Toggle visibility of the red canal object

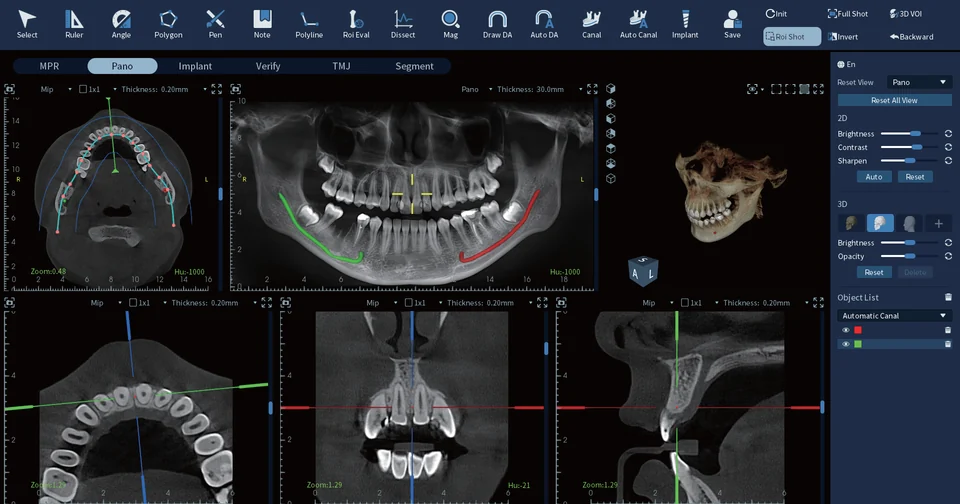pos(846,330)
